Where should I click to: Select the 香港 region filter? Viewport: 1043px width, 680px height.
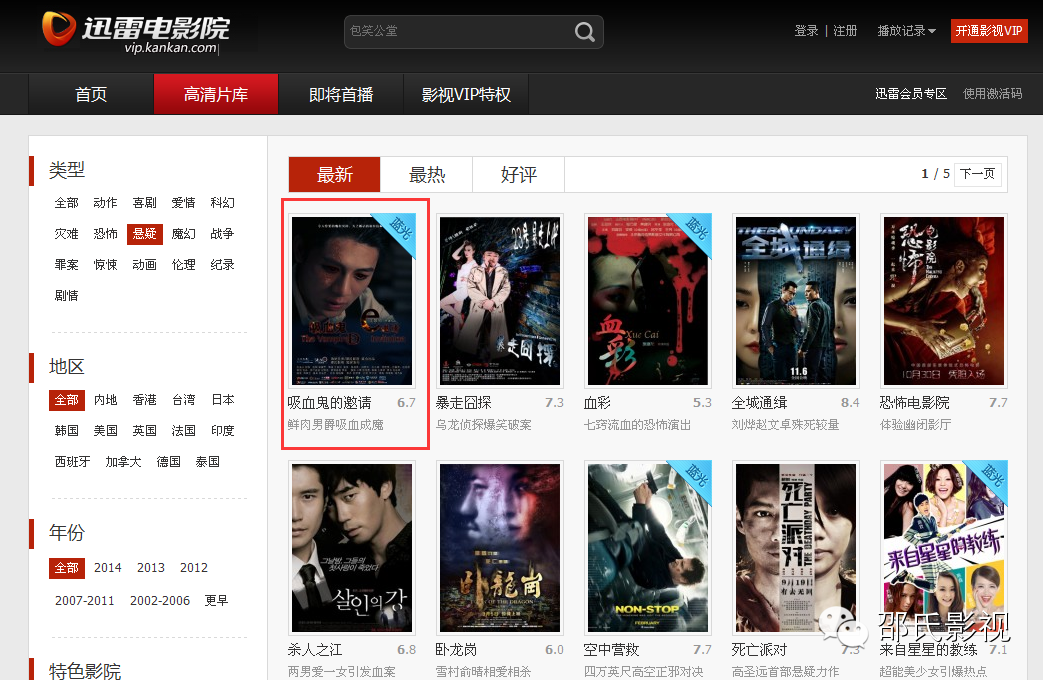click(143, 399)
